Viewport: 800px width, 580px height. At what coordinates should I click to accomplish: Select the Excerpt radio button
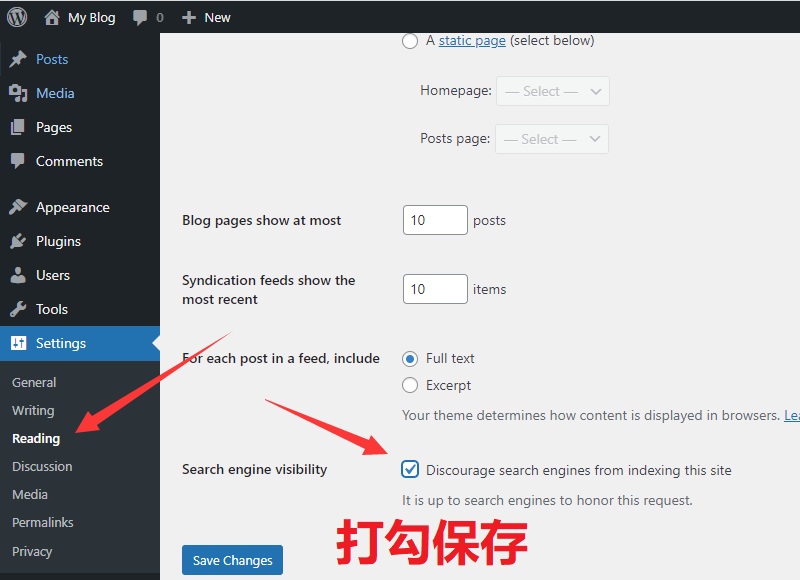[410, 385]
